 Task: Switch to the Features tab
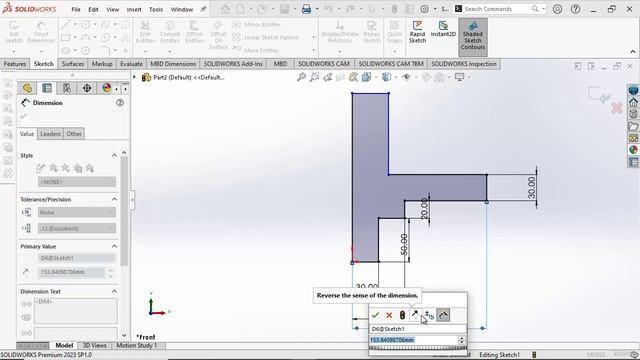15,64
